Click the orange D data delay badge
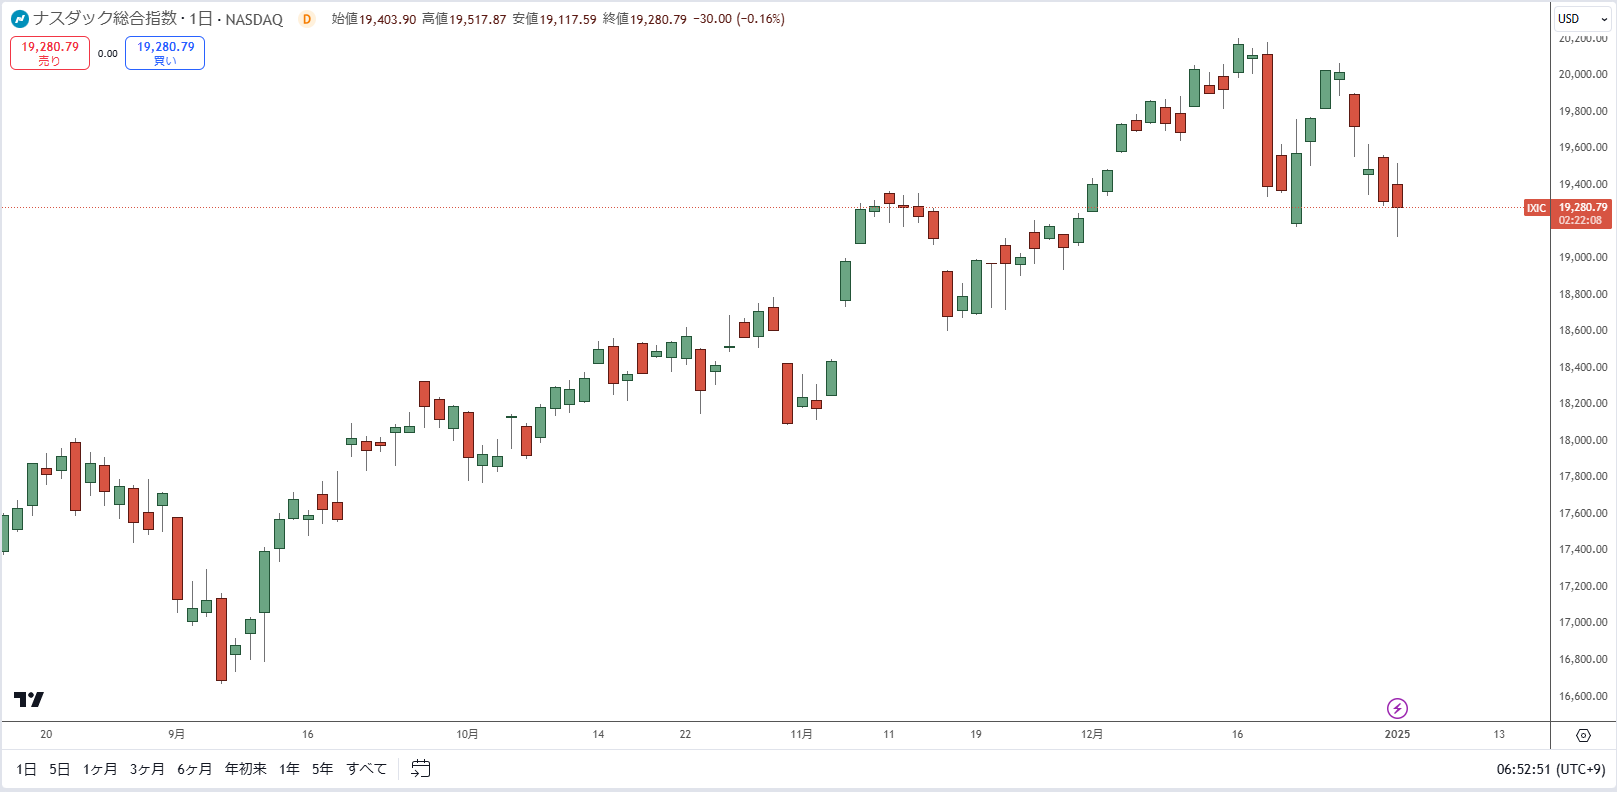1617x792 pixels. click(307, 19)
